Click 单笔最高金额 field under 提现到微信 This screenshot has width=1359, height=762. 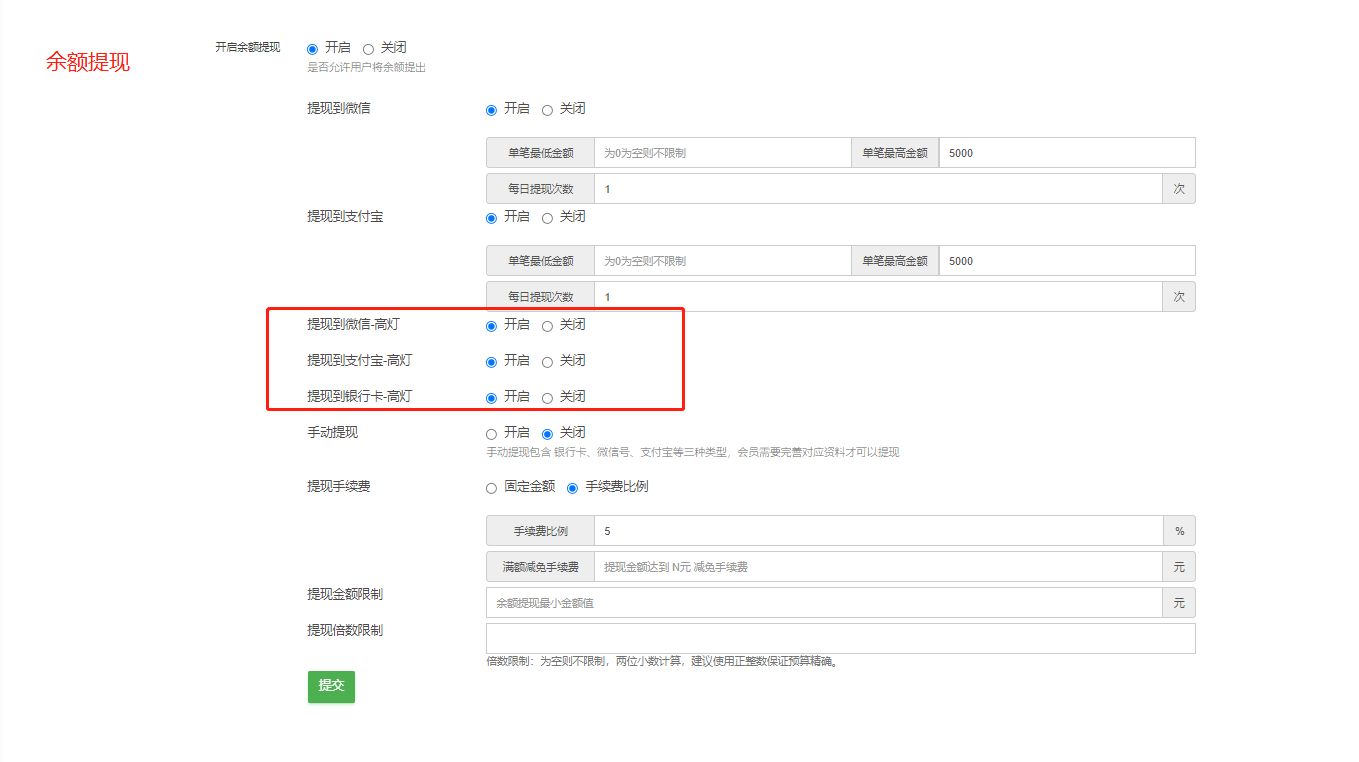(x=1066, y=153)
